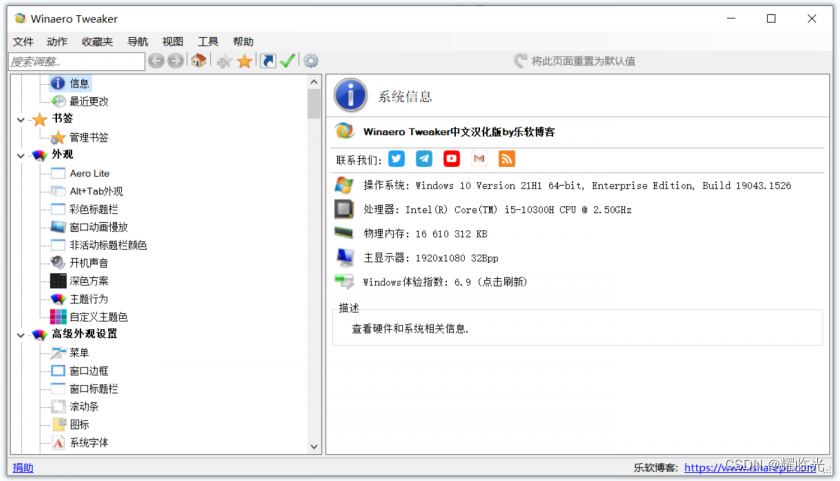Image resolution: width=840 pixels, height=481 pixels.
Task: Open the Twitter contact icon
Action: [396, 159]
